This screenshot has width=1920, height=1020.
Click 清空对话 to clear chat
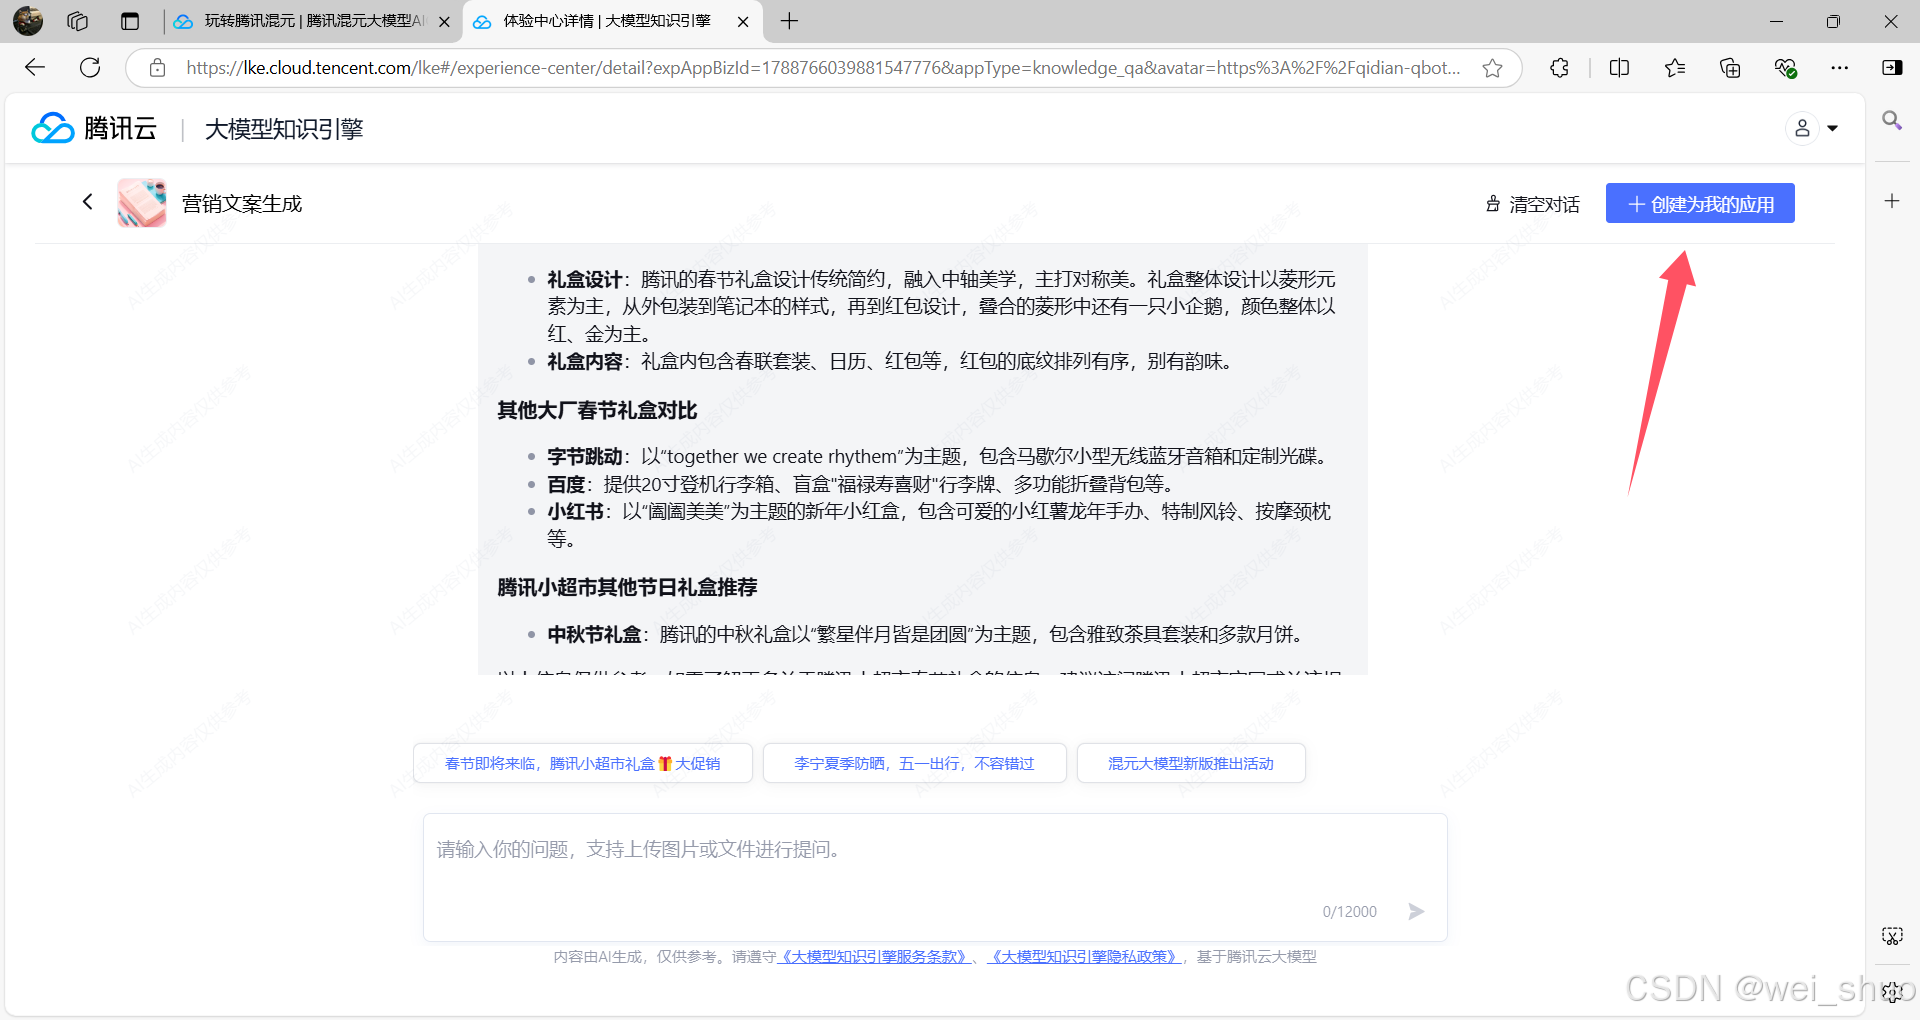tap(1532, 204)
